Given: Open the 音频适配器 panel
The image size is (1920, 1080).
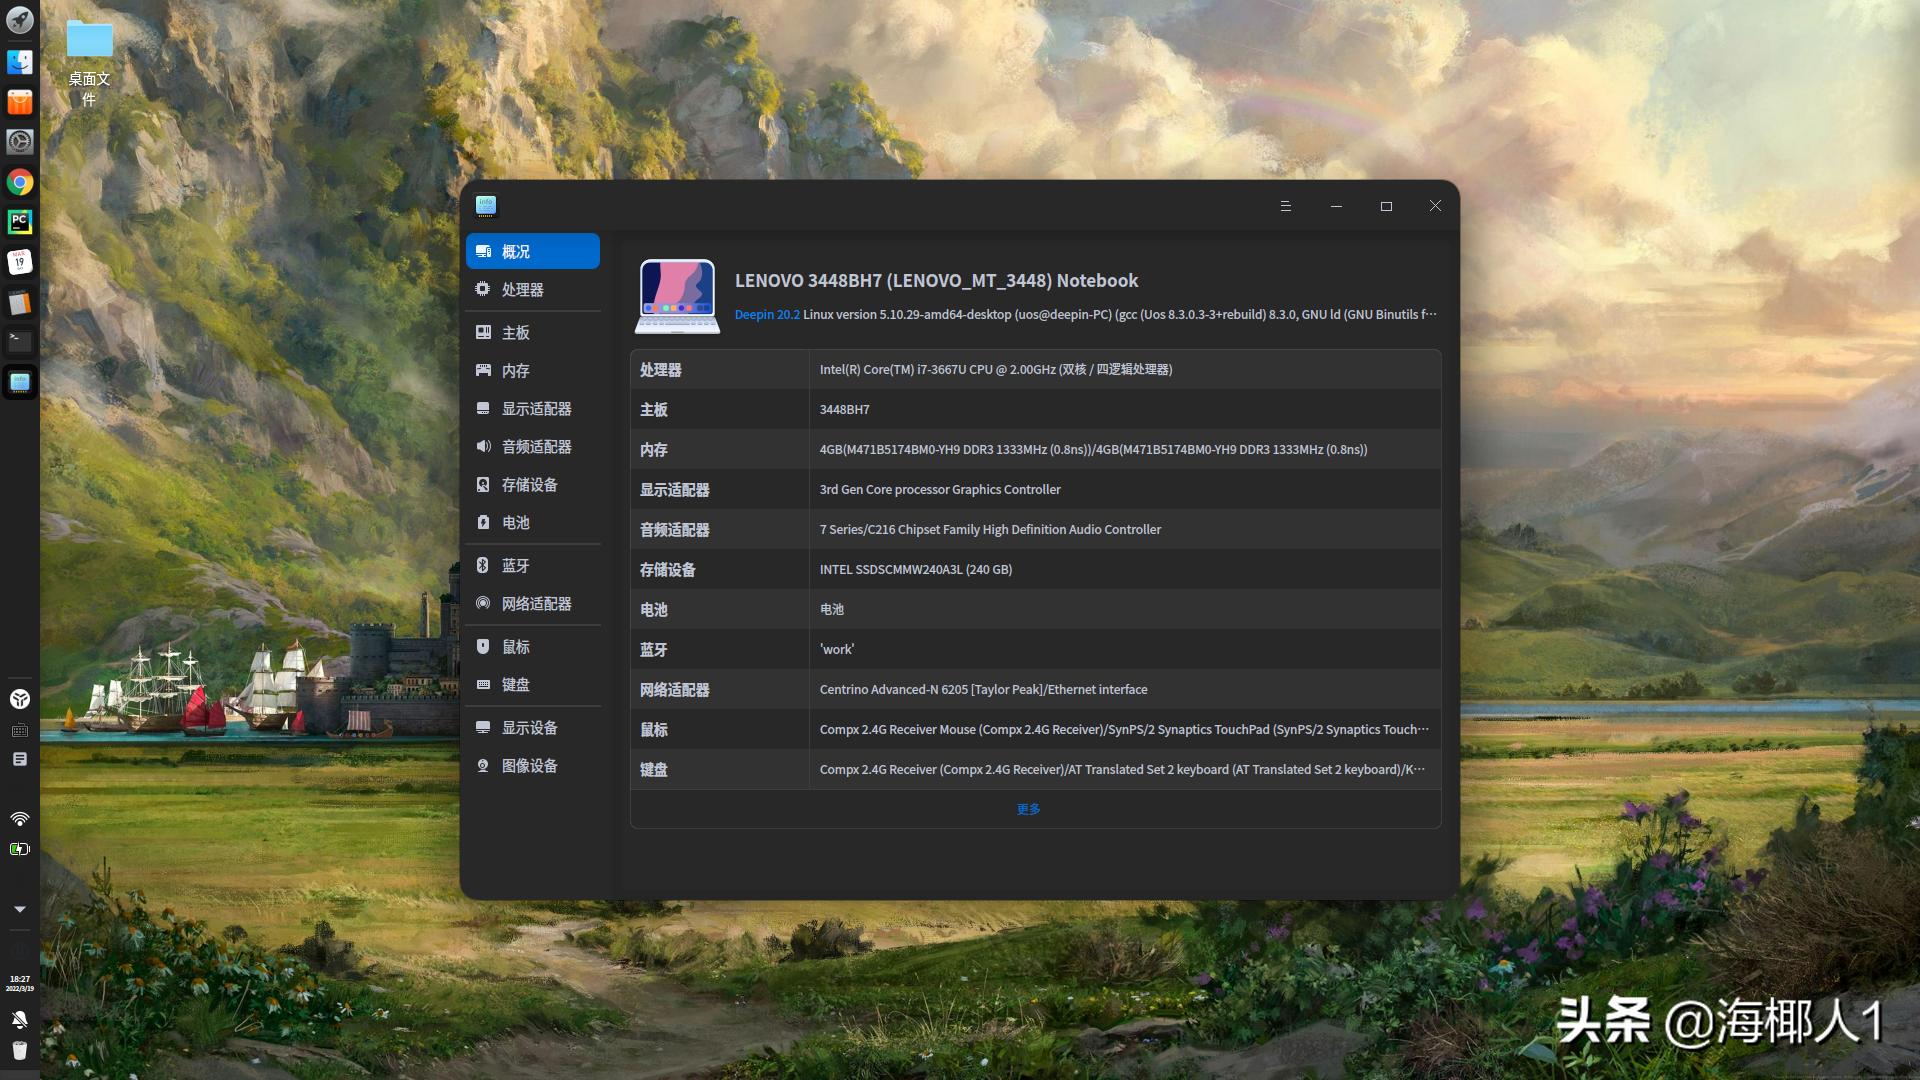Looking at the screenshot, I should point(537,446).
